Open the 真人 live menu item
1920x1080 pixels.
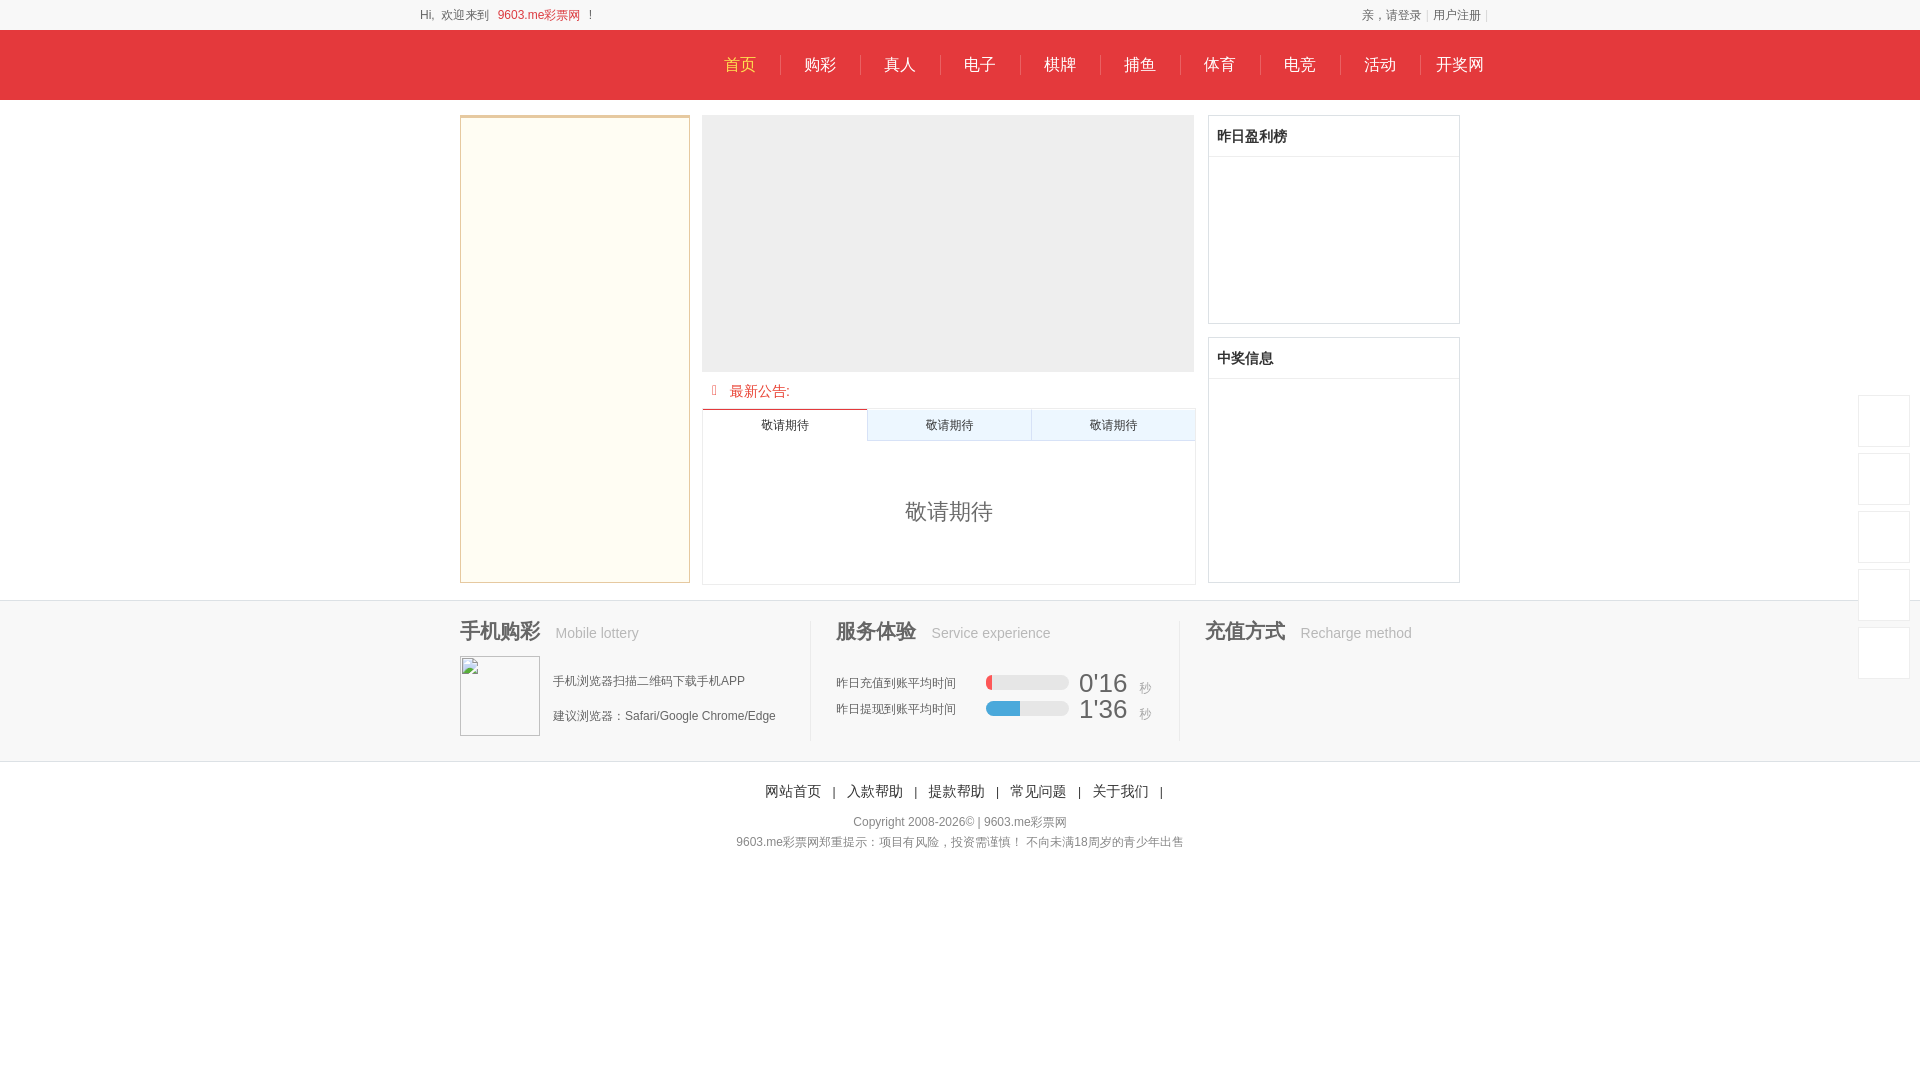pos(900,65)
